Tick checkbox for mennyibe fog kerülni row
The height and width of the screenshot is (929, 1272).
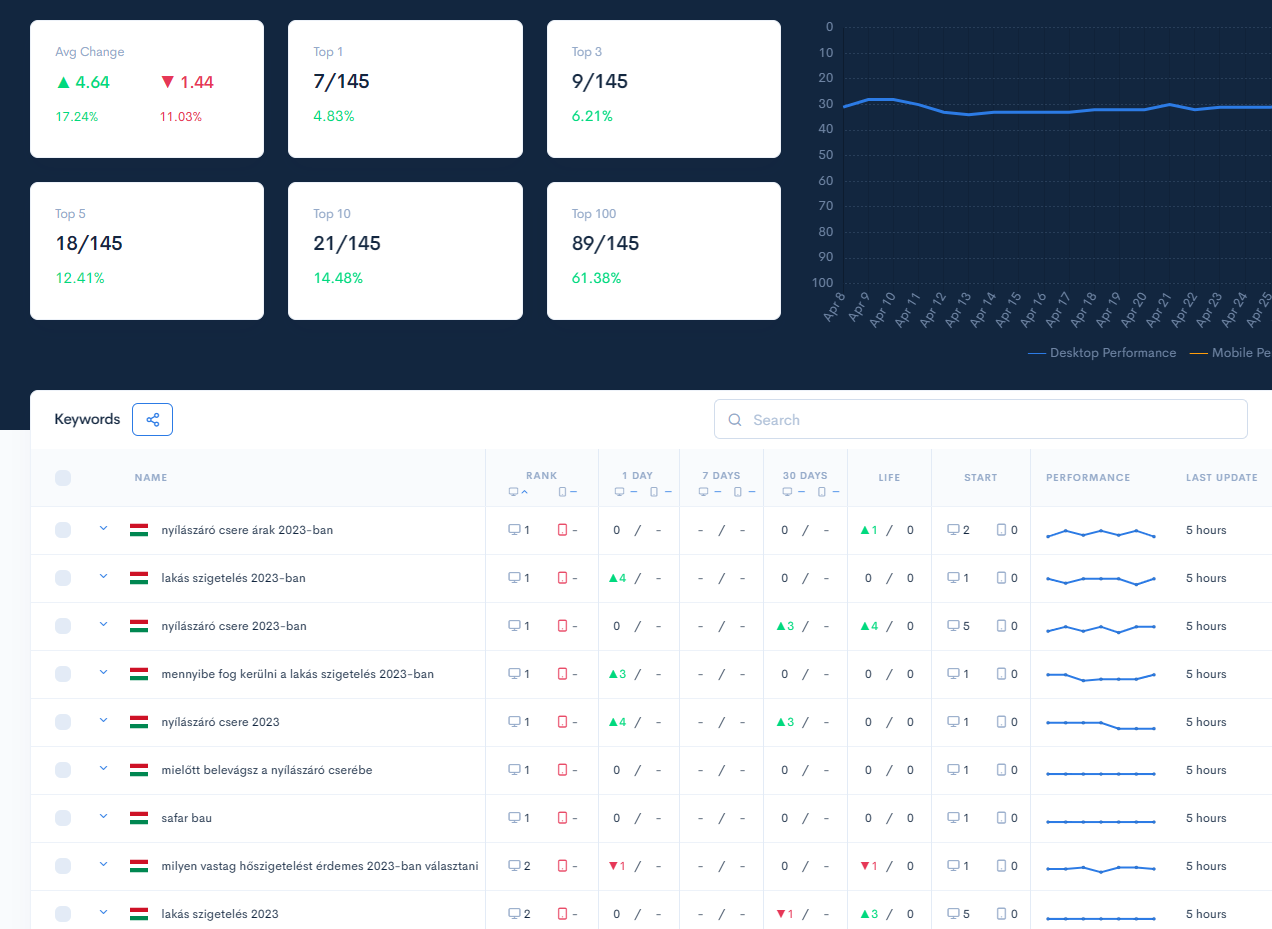[63, 674]
